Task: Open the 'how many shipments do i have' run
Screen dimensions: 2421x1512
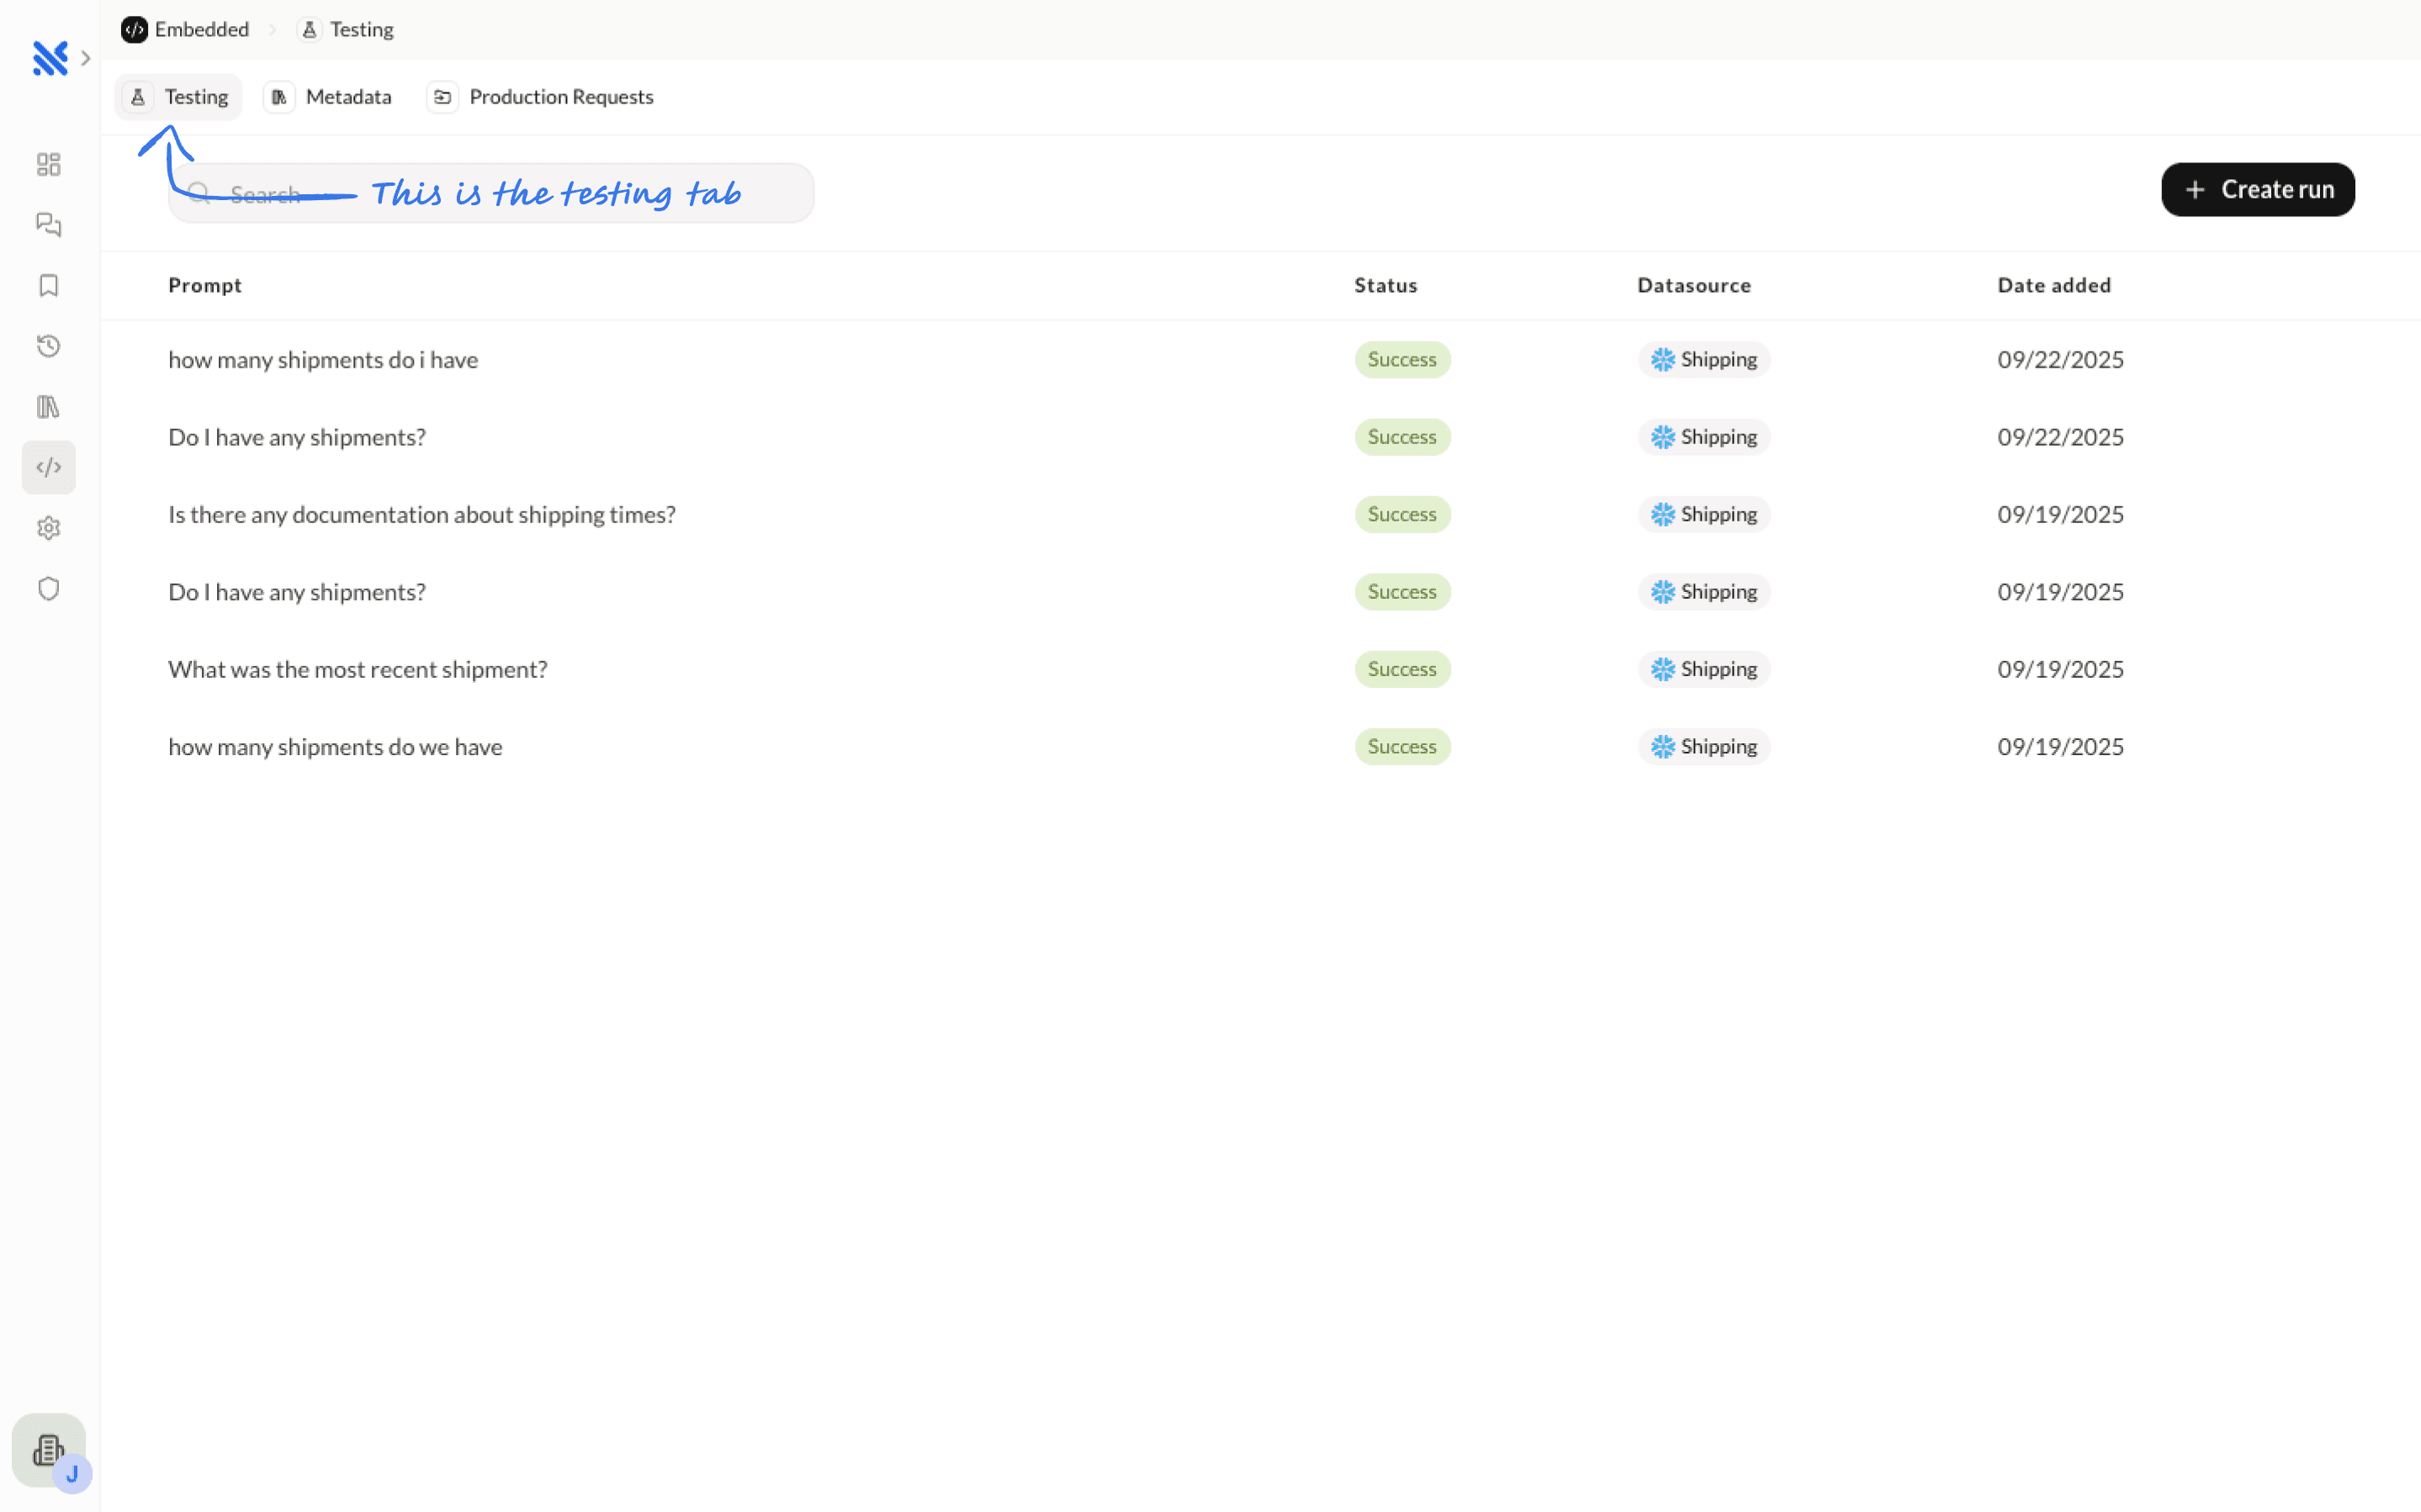Action: [x=323, y=360]
